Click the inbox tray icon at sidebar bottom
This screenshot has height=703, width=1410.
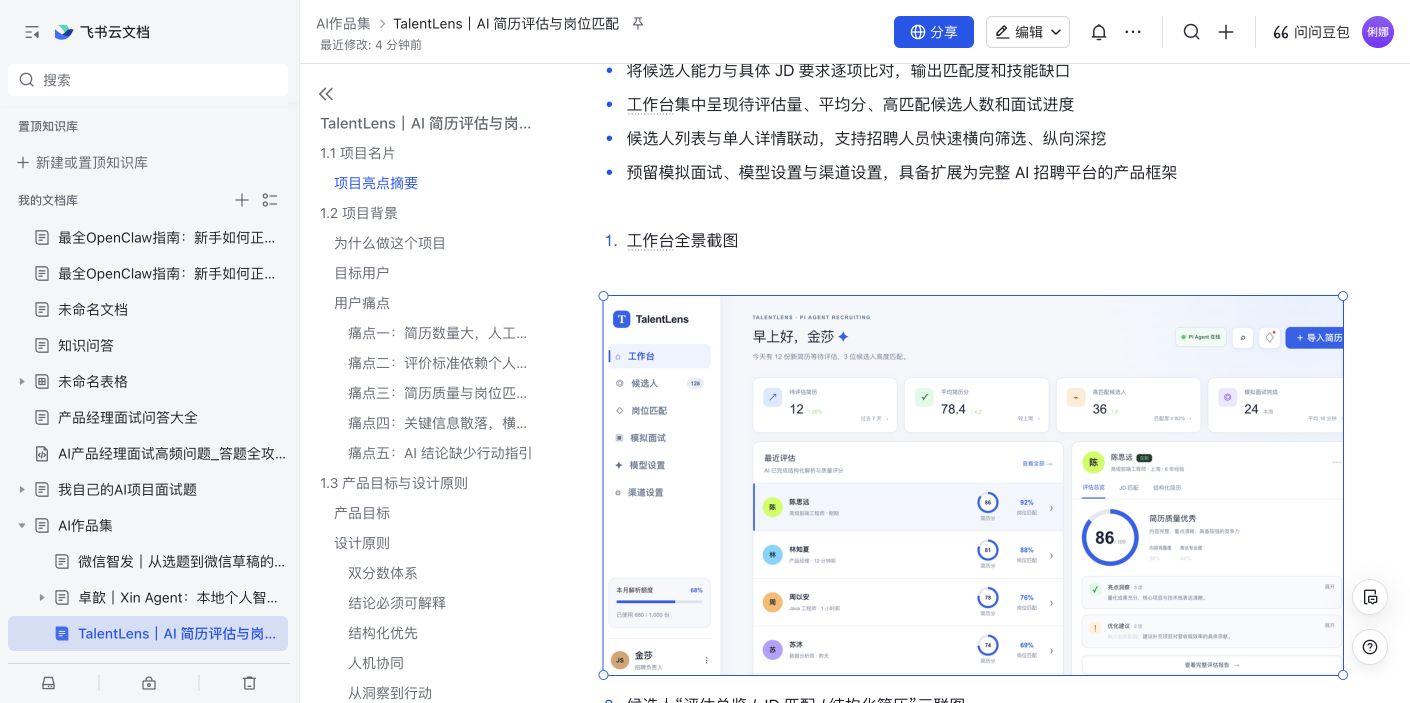tap(48, 683)
